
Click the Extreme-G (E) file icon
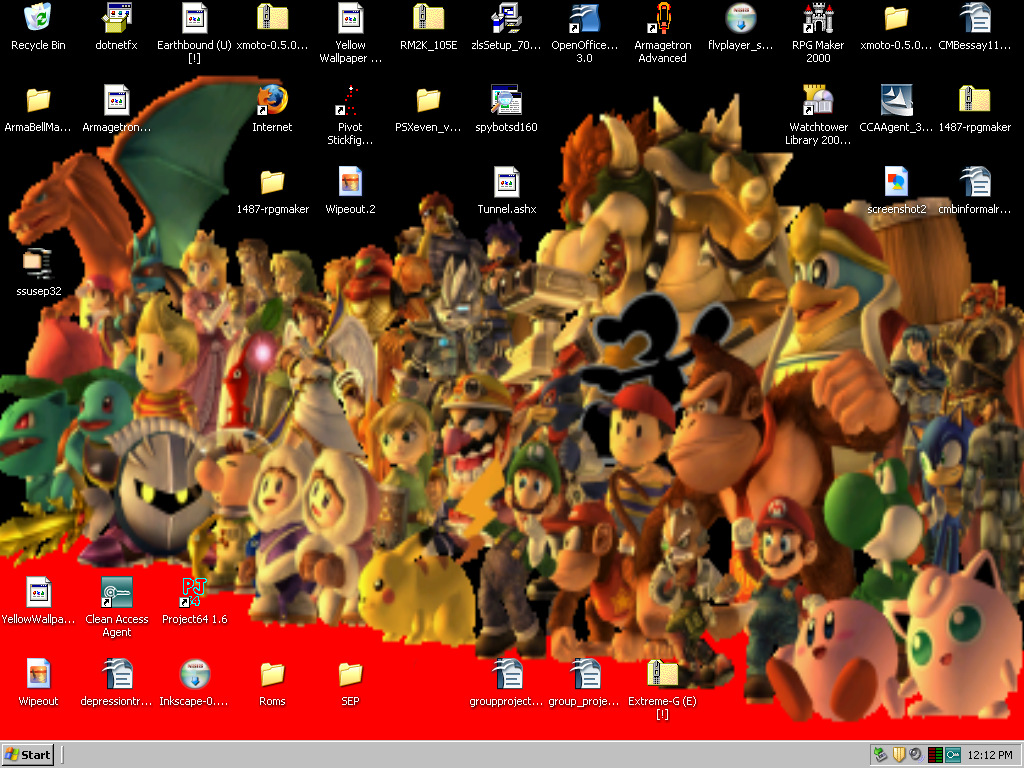pos(662,674)
